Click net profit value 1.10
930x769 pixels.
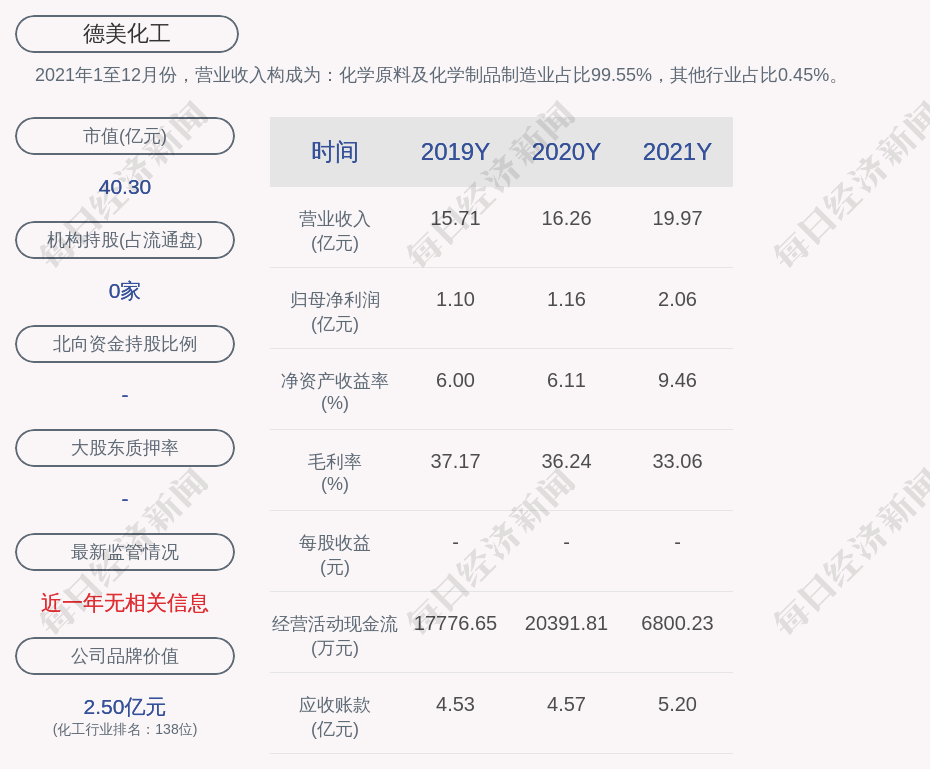tap(456, 299)
